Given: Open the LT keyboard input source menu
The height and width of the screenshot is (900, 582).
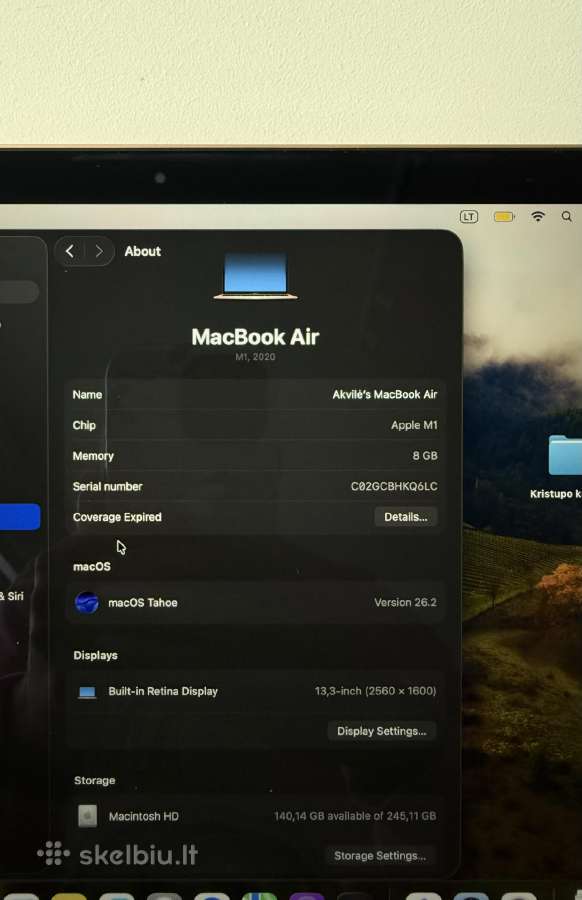Looking at the screenshot, I should pos(469,216).
